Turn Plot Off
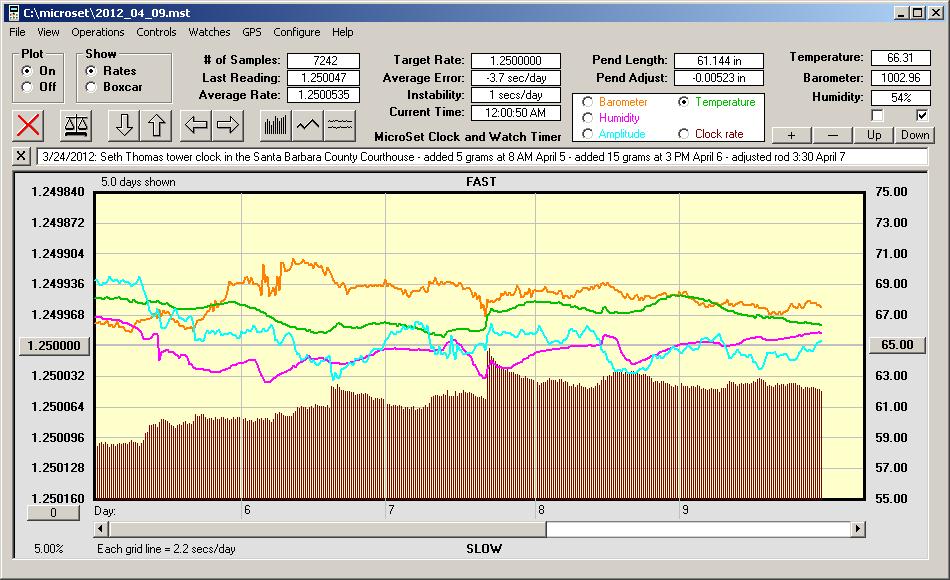 [x=27, y=87]
